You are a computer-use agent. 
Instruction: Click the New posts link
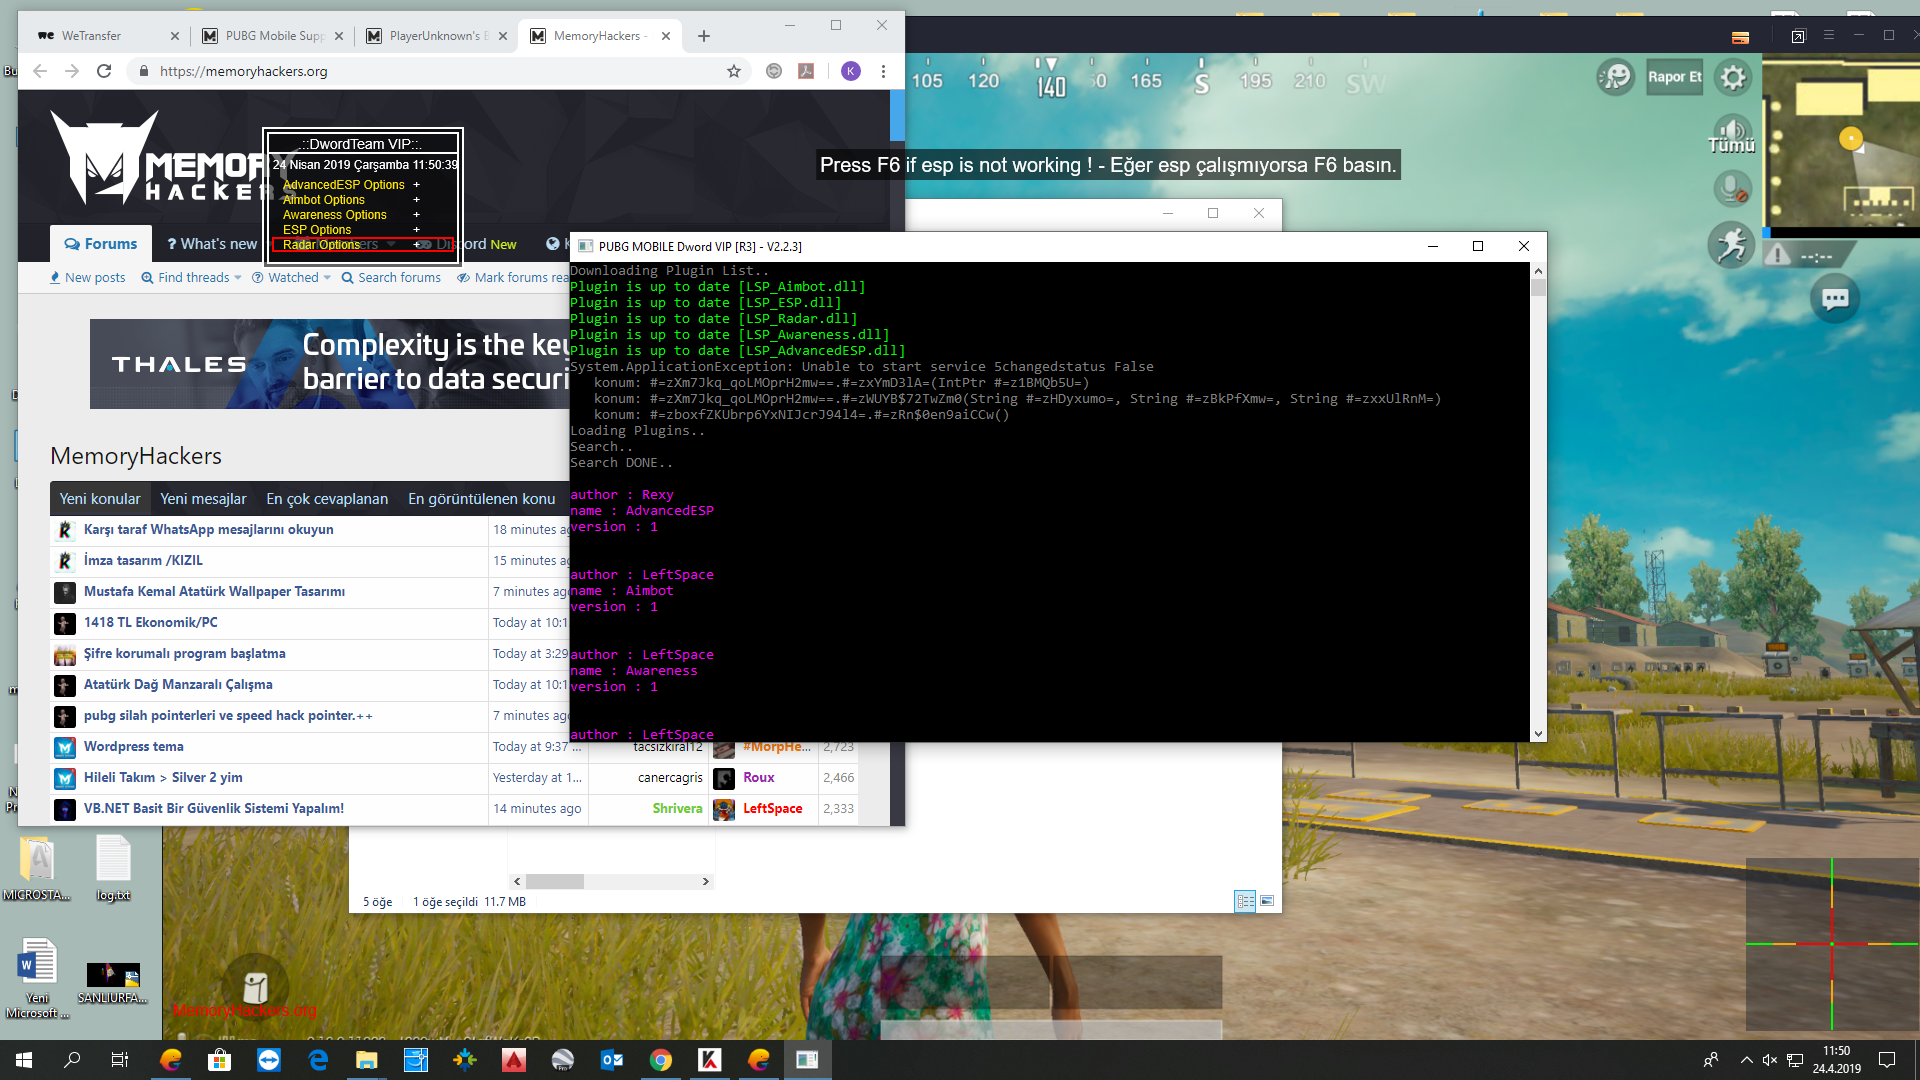click(x=88, y=278)
